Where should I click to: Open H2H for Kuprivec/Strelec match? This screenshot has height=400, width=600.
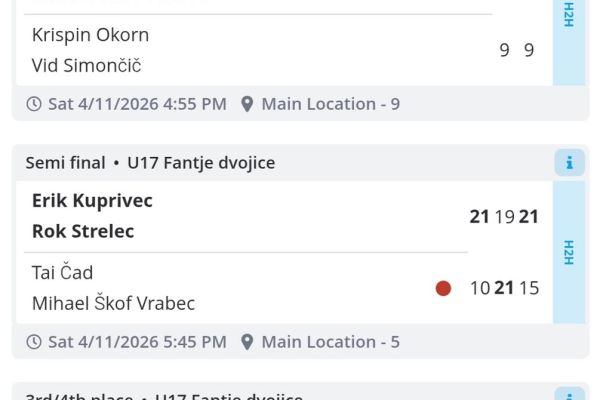pos(569,252)
